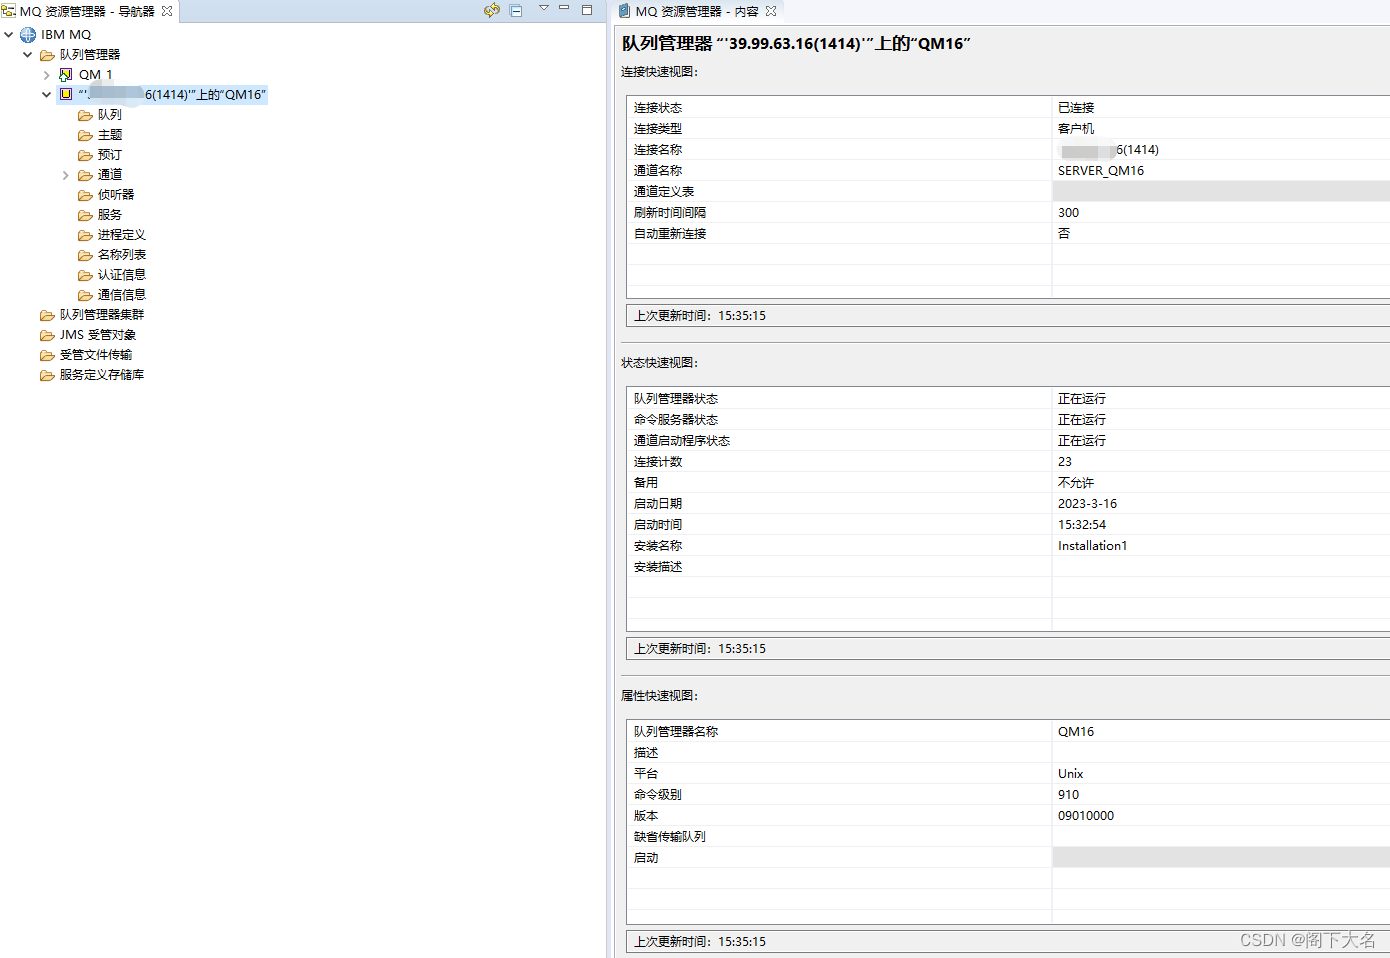Screen dimensions: 1390x958
Task: Collapse the IBM MQ root node
Action: (x=9, y=34)
